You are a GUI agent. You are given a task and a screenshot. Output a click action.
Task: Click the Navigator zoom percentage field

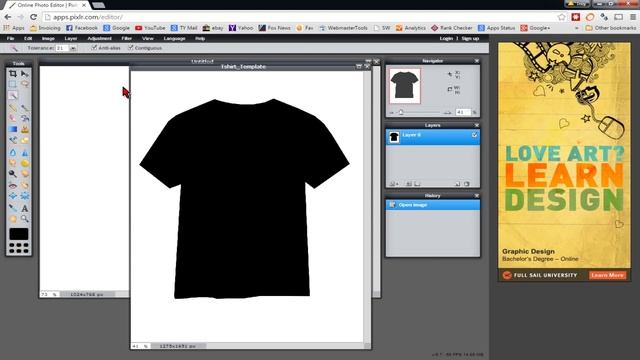click(463, 112)
